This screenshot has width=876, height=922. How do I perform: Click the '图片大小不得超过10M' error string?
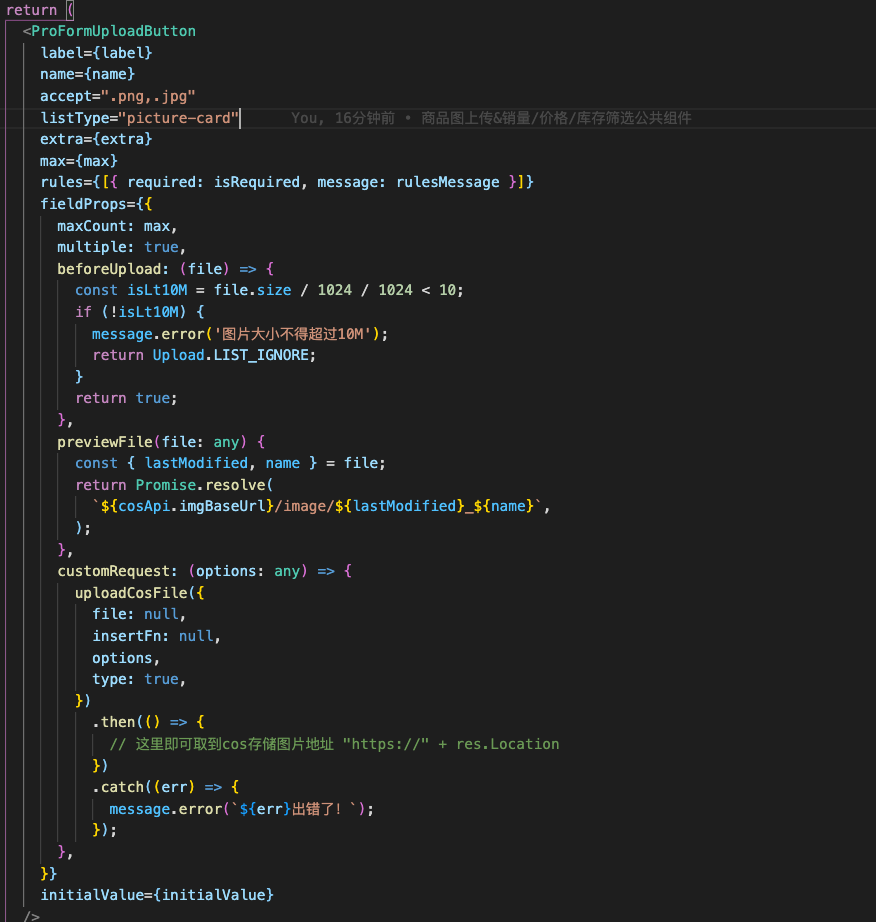click(x=292, y=334)
